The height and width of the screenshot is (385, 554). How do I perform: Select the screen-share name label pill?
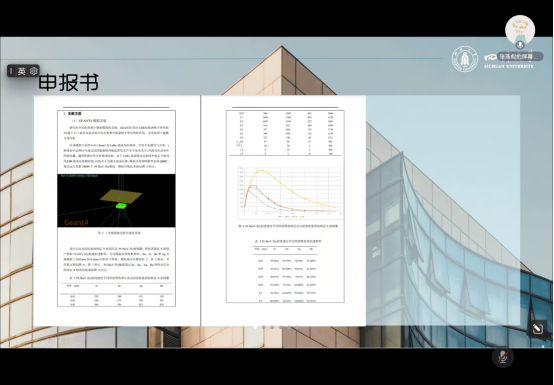point(520,56)
